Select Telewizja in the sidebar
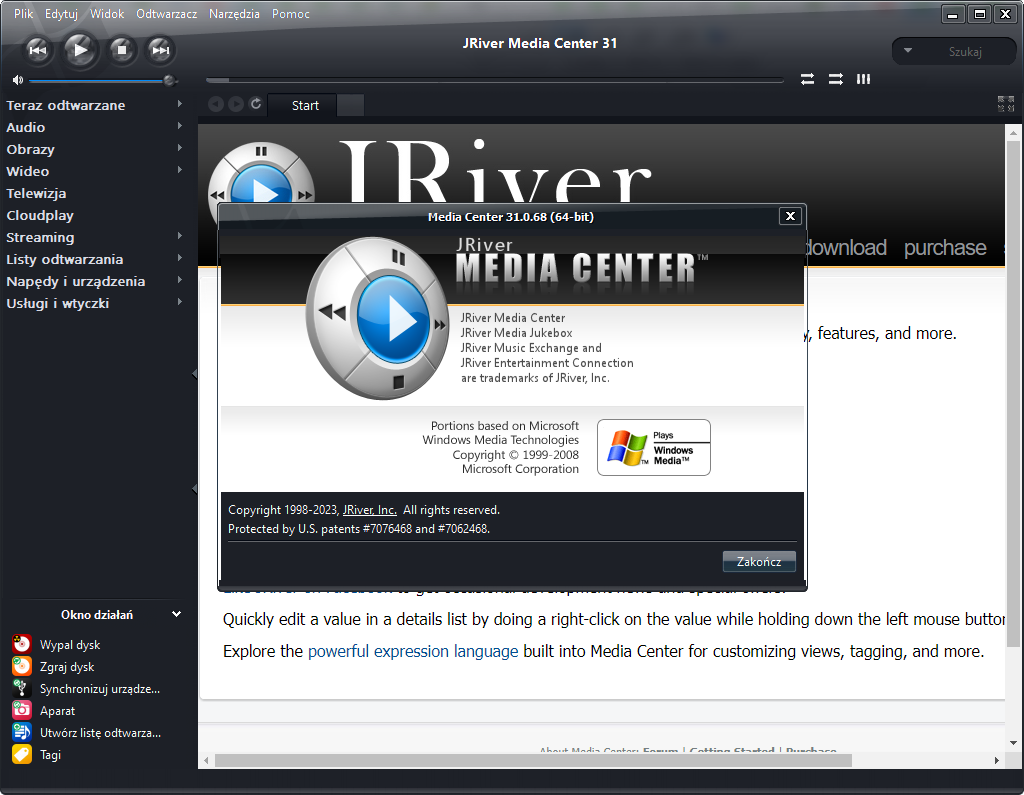The height and width of the screenshot is (795, 1024). point(36,193)
